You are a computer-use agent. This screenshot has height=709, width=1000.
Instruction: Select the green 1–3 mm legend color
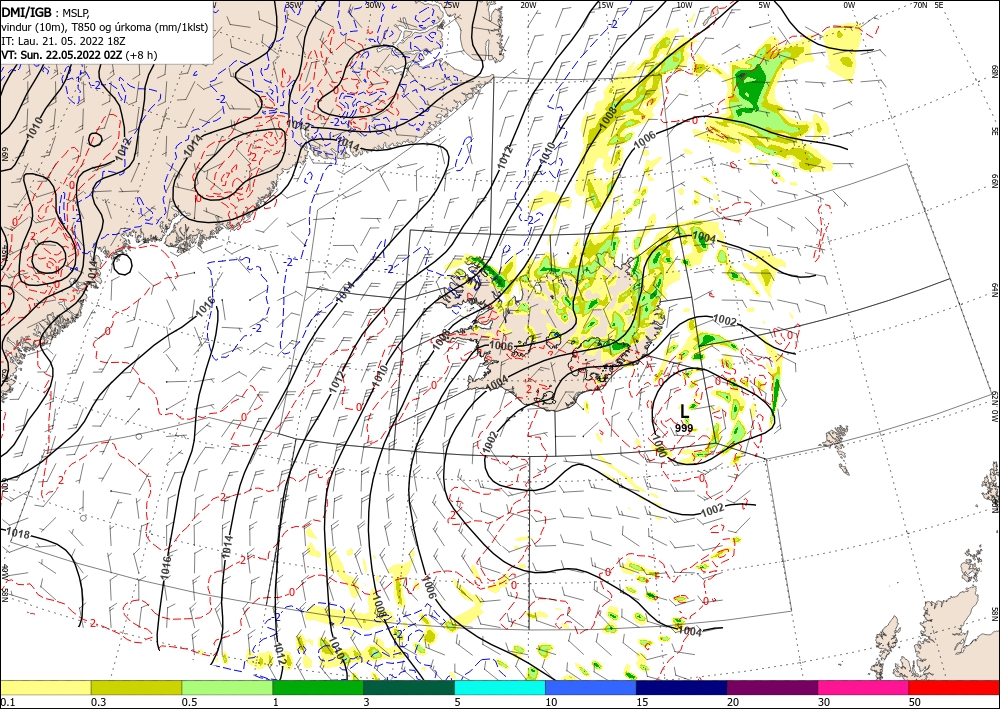[318, 687]
